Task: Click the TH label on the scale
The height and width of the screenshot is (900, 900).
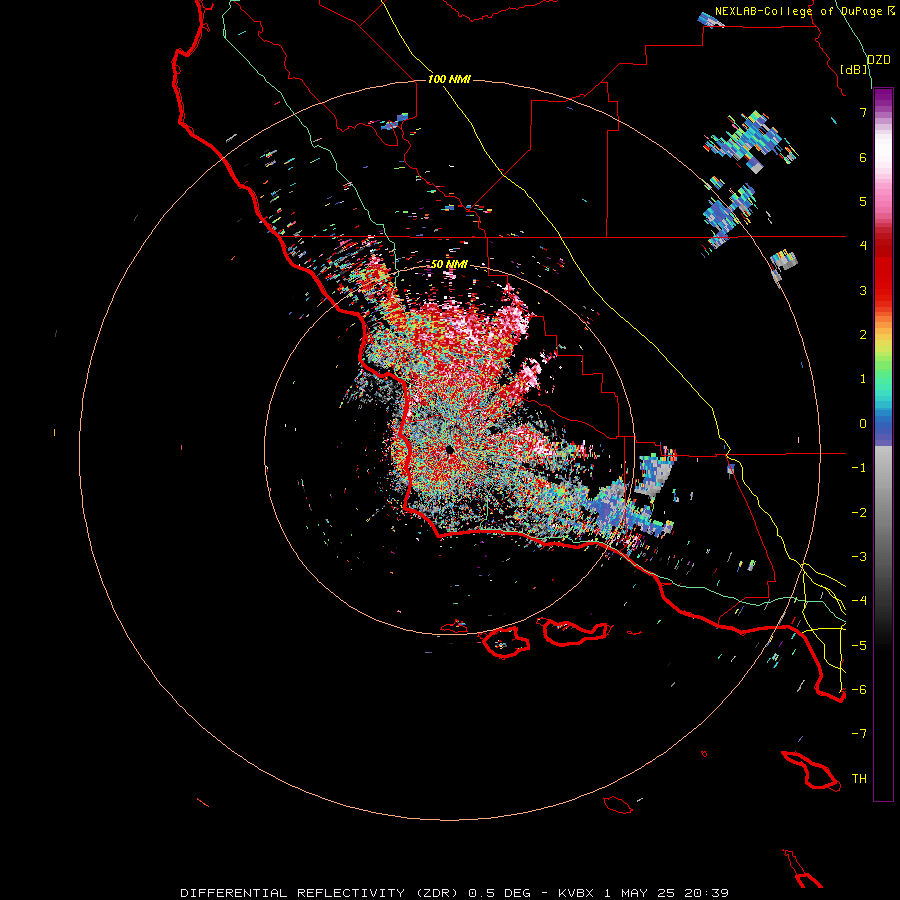Action: (859, 778)
